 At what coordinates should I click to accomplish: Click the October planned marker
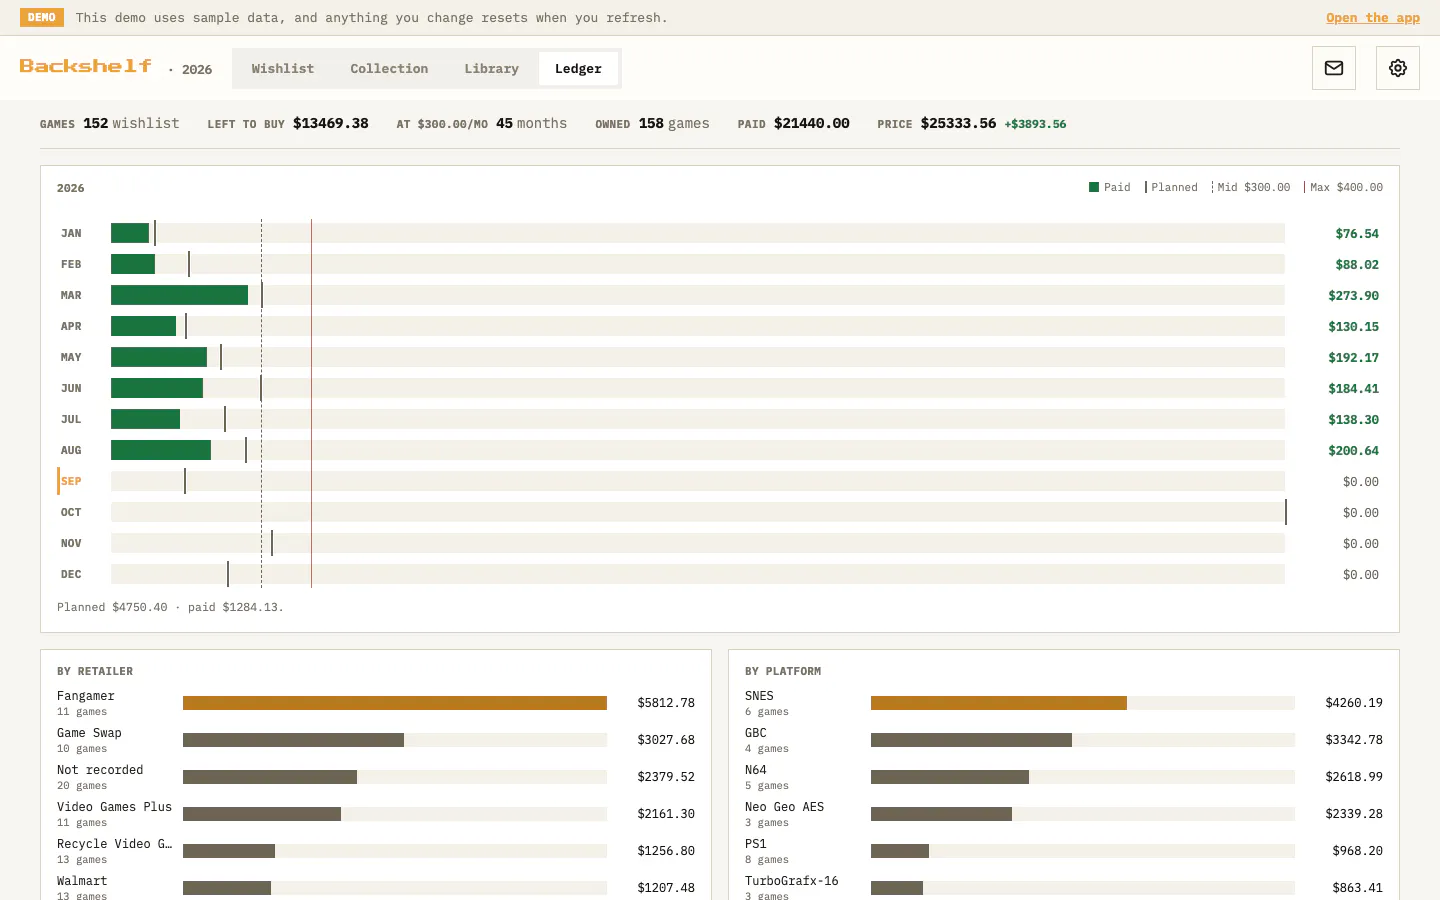click(1285, 512)
